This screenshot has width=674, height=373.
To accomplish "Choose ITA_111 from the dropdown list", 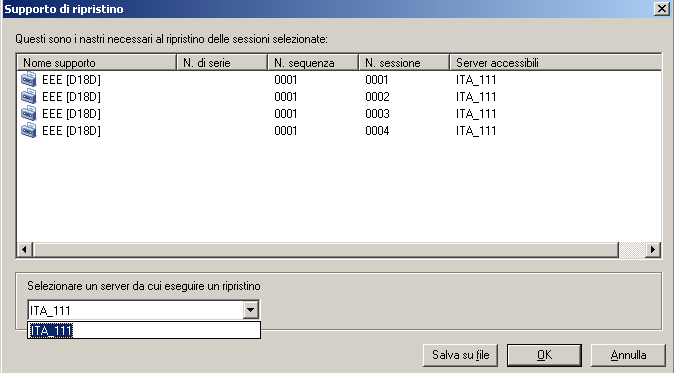I will click(144, 330).
